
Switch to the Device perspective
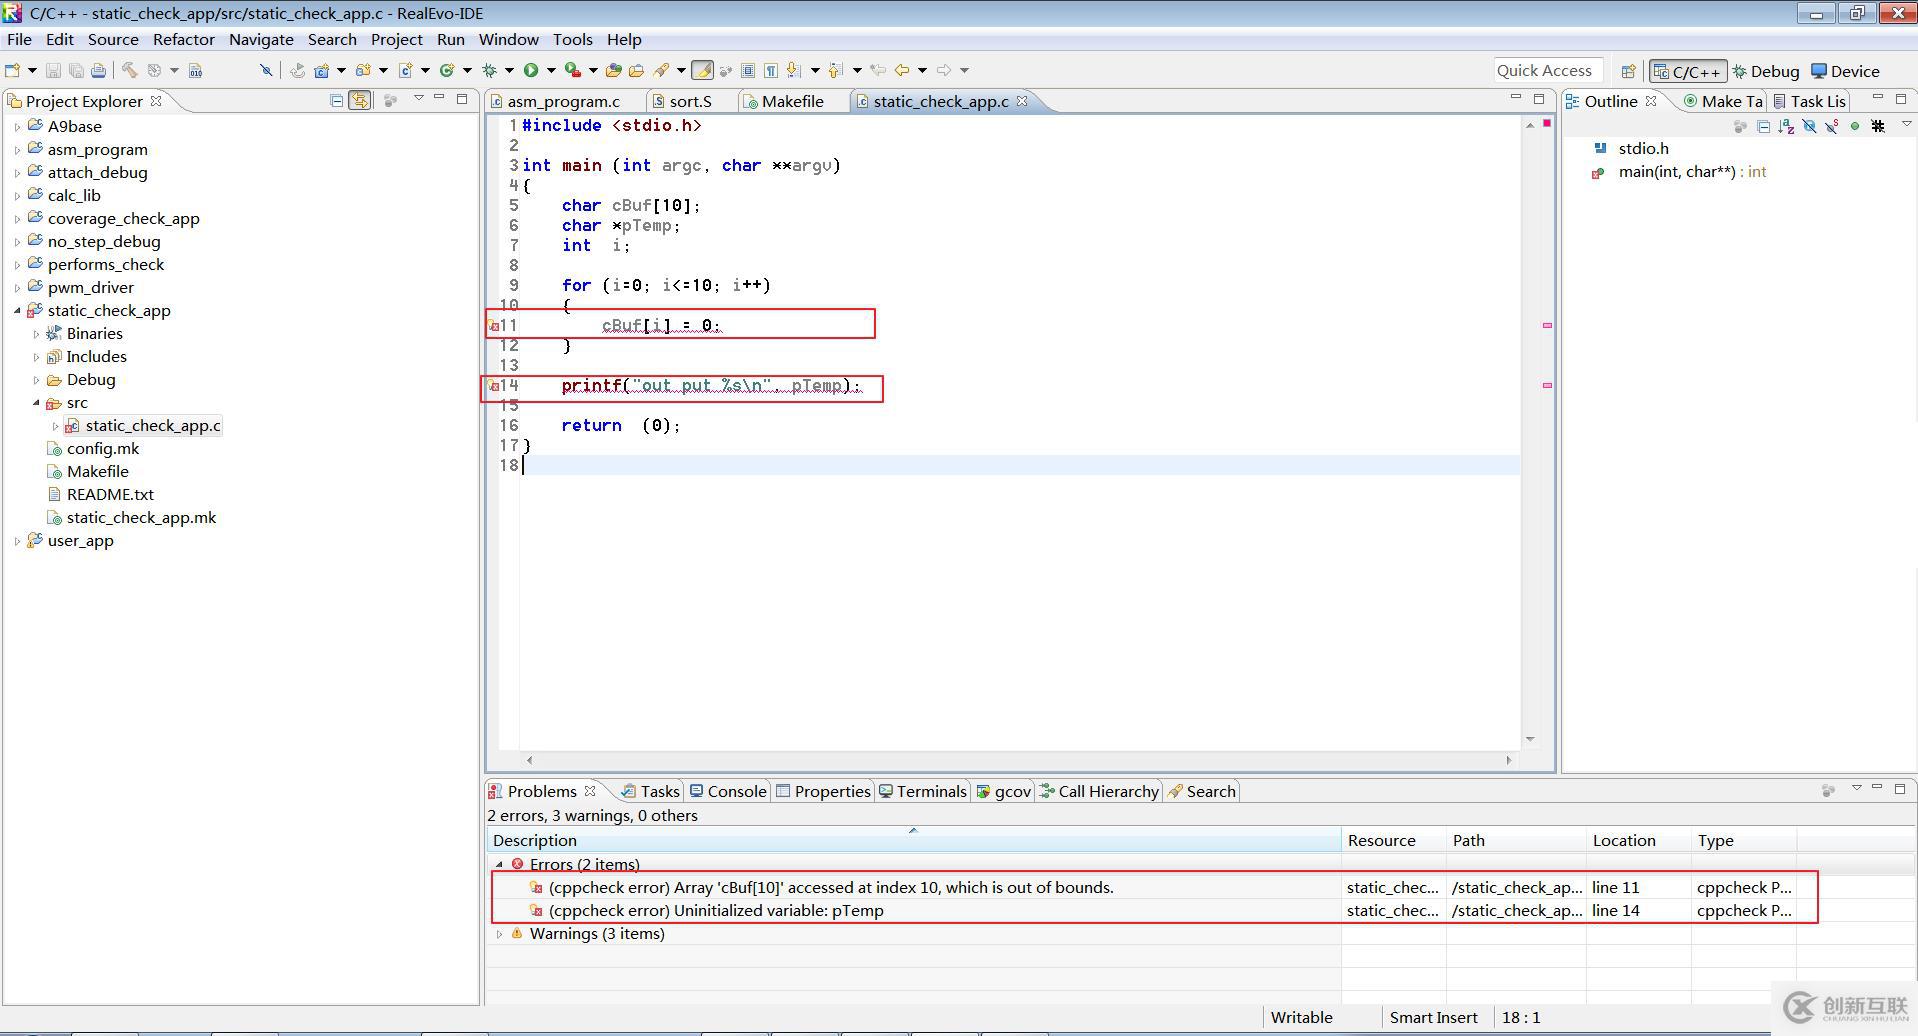[1846, 71]
